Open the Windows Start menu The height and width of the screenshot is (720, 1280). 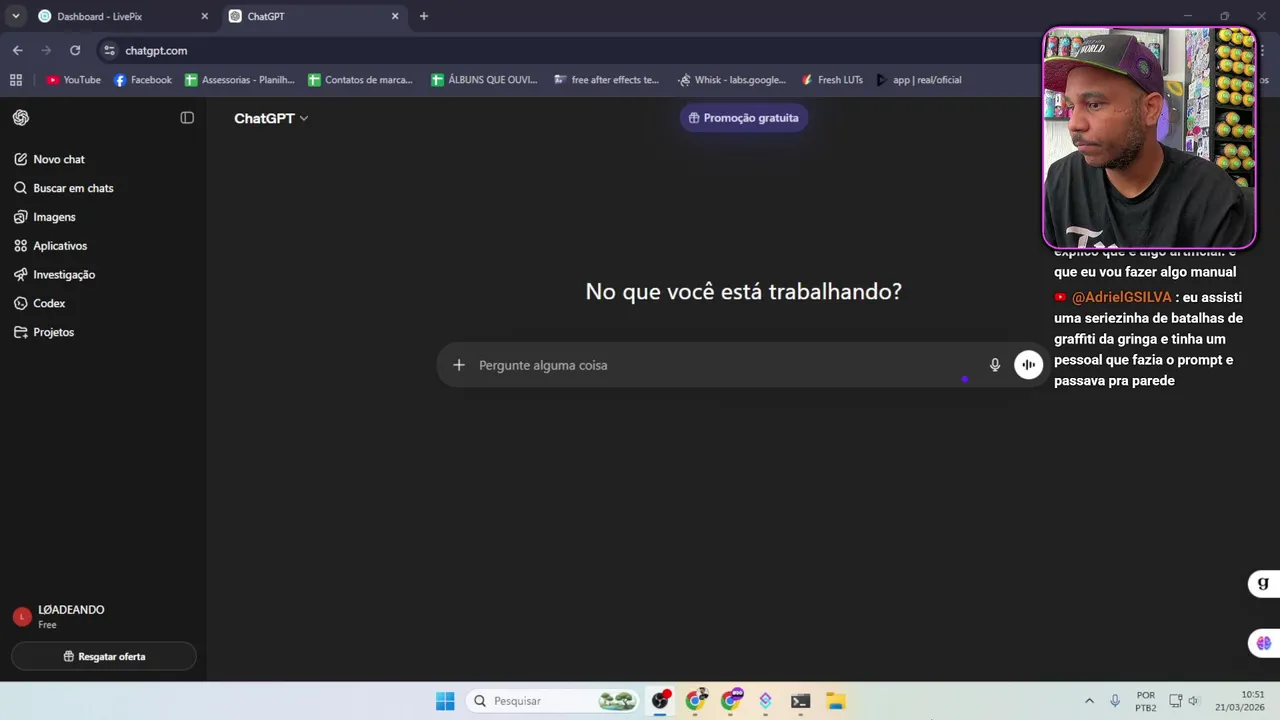pyautogui.click(x=445, y=701)
